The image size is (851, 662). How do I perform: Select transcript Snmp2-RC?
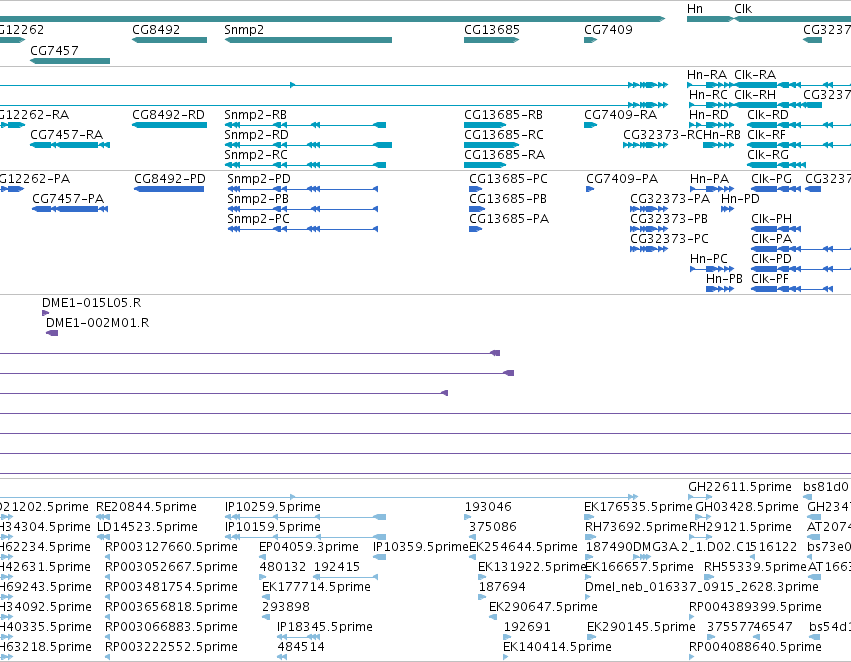pos(256,155)
